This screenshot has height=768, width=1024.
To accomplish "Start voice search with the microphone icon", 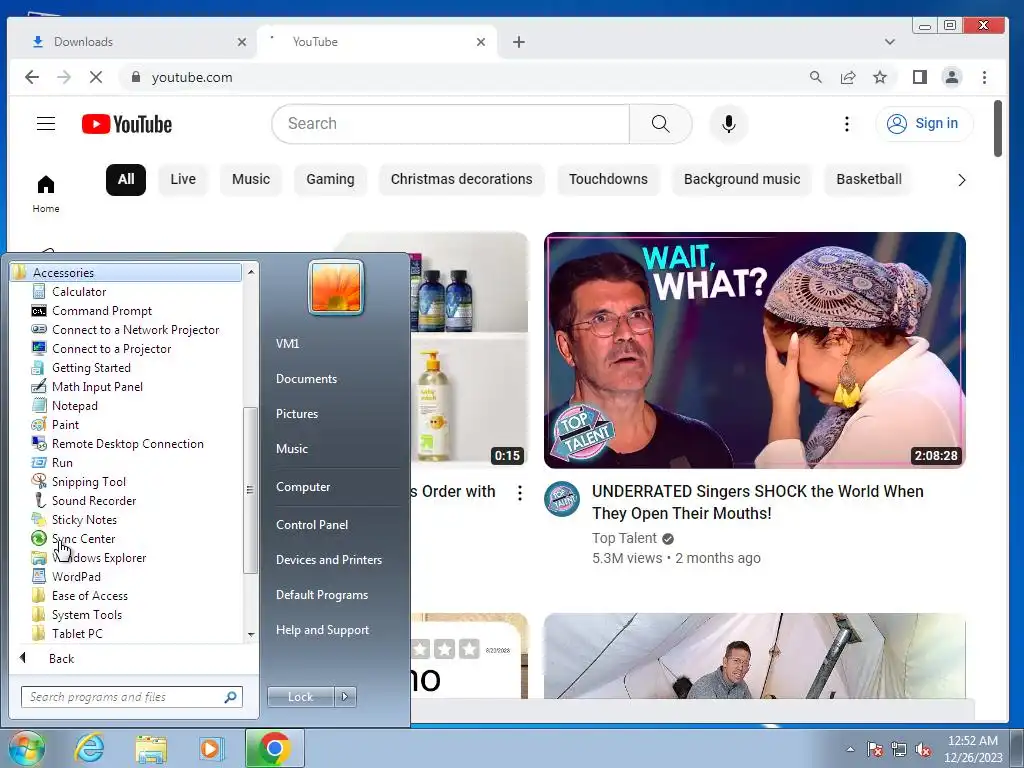I will coord(729,124).
